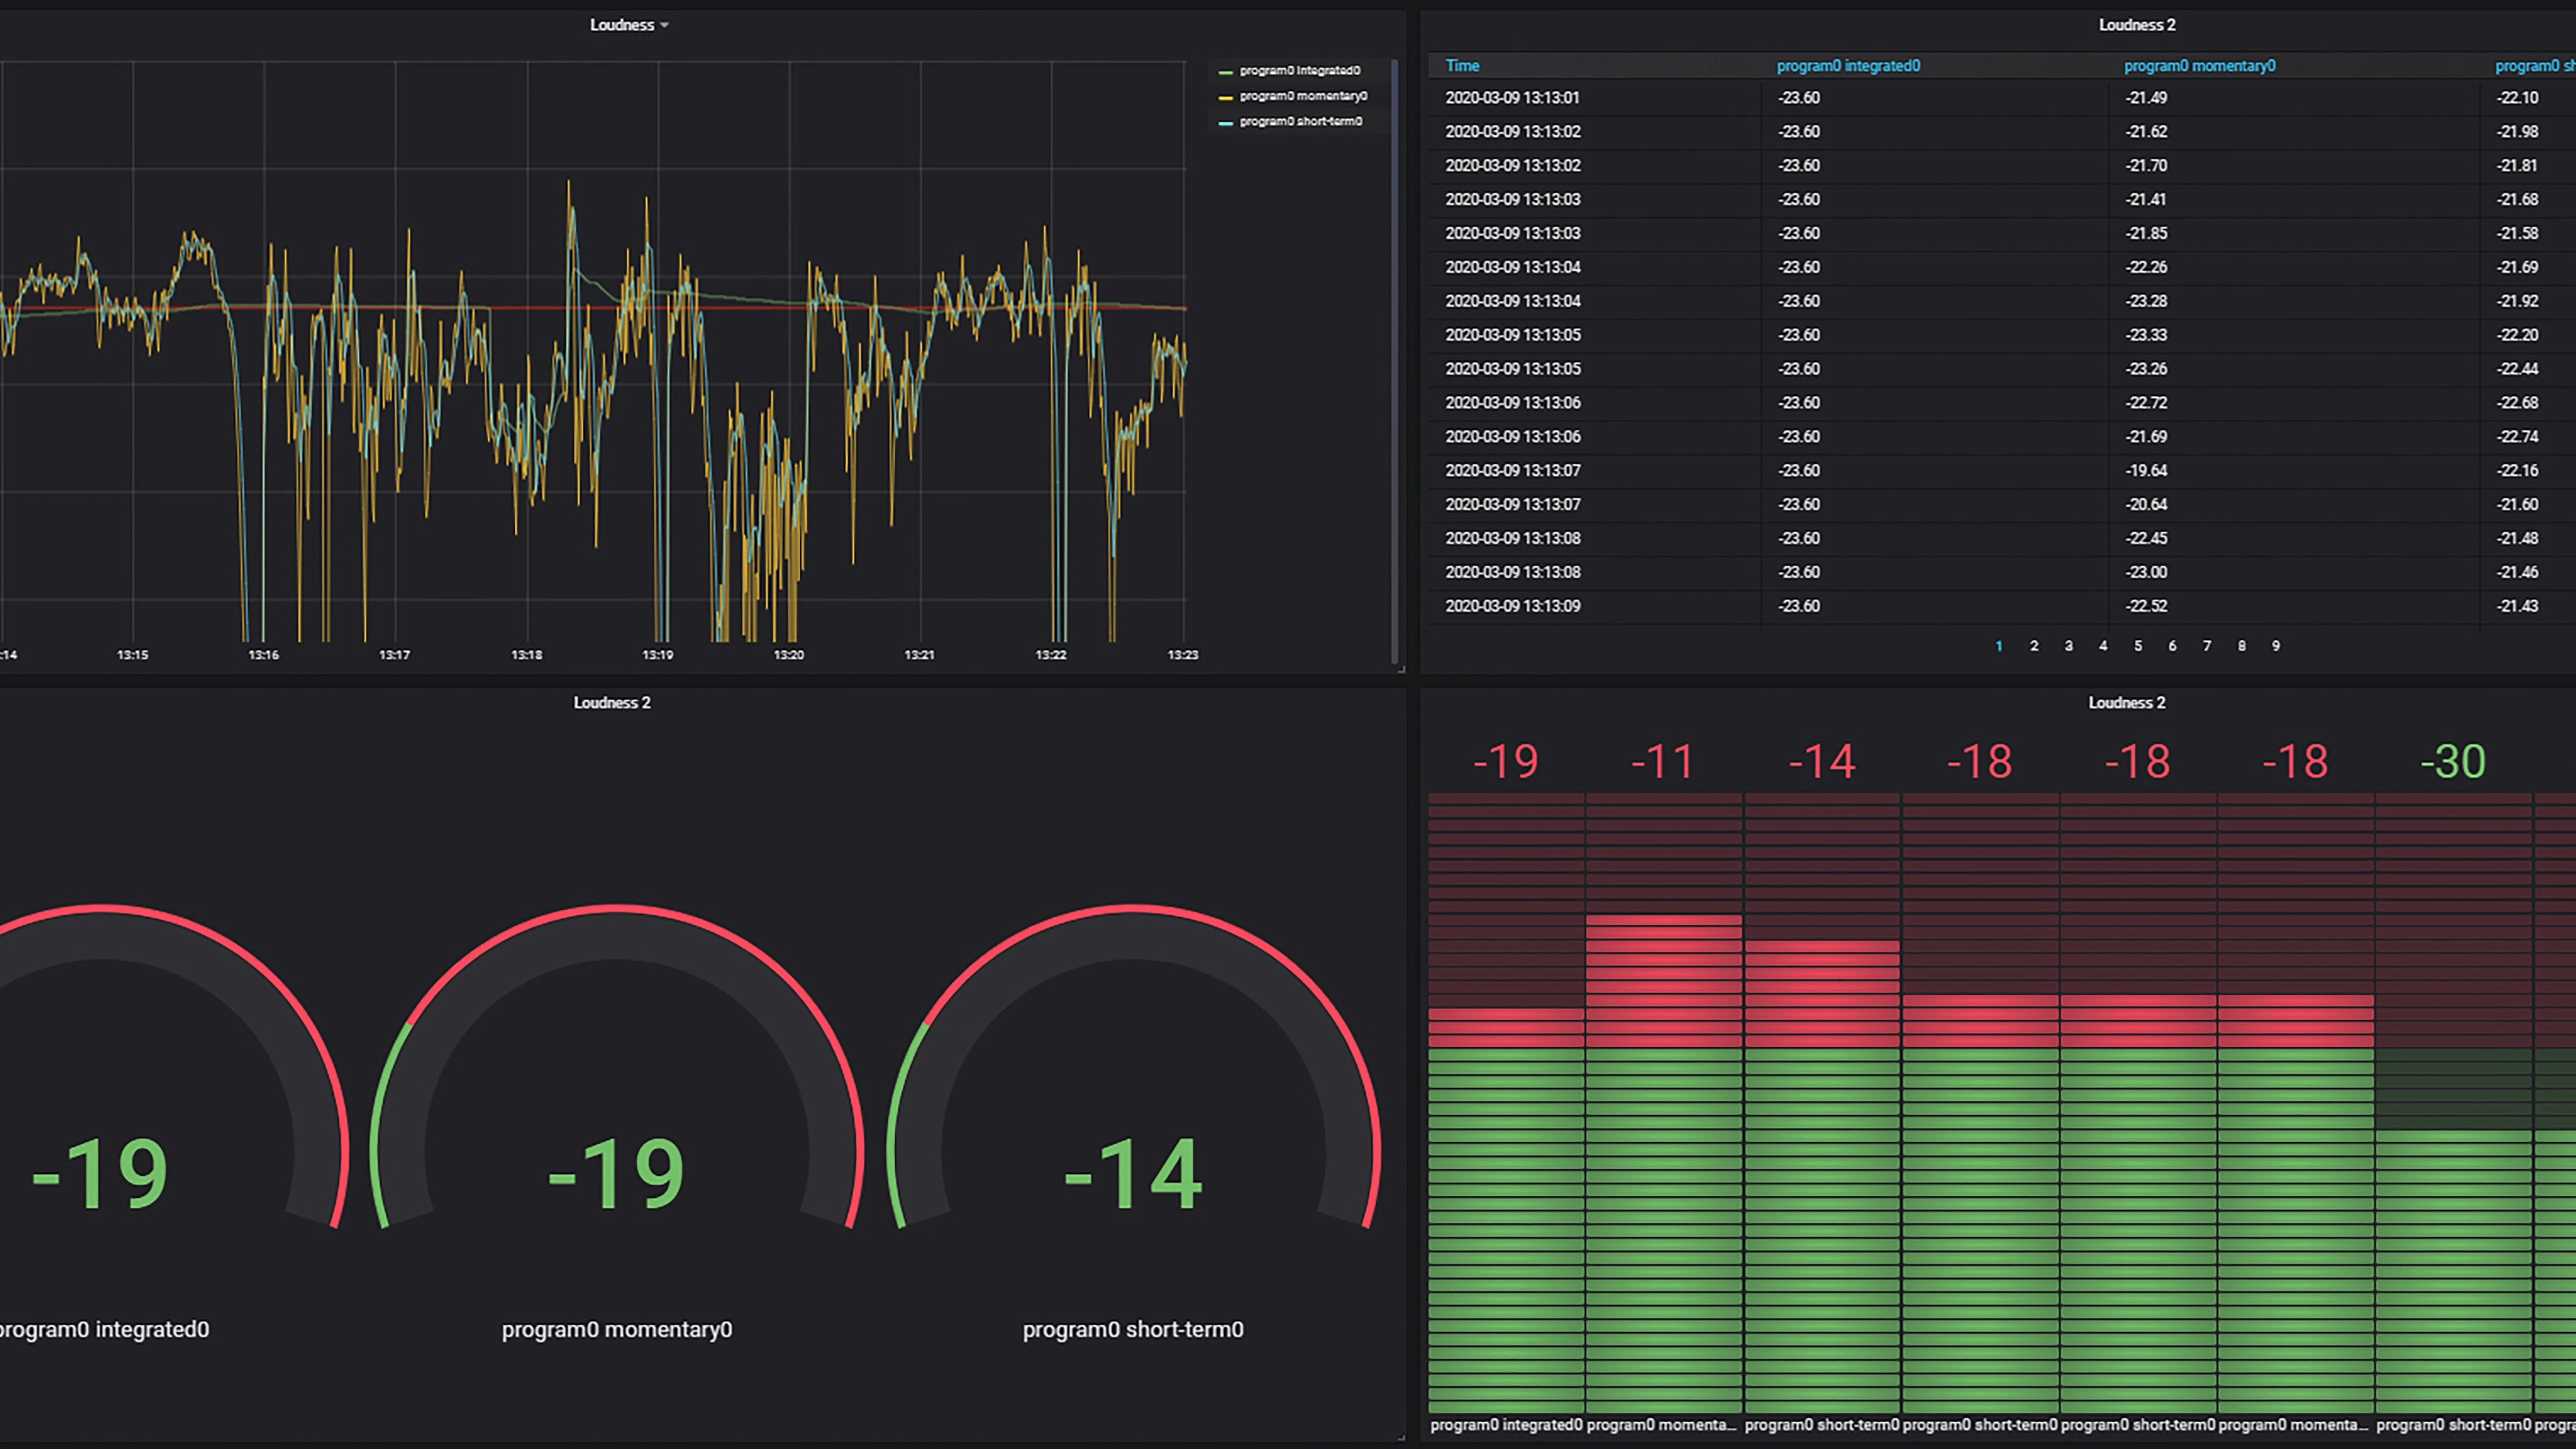Select table page 5 in pagination
This screenshot has width=2576, height=1449.
2137,646
